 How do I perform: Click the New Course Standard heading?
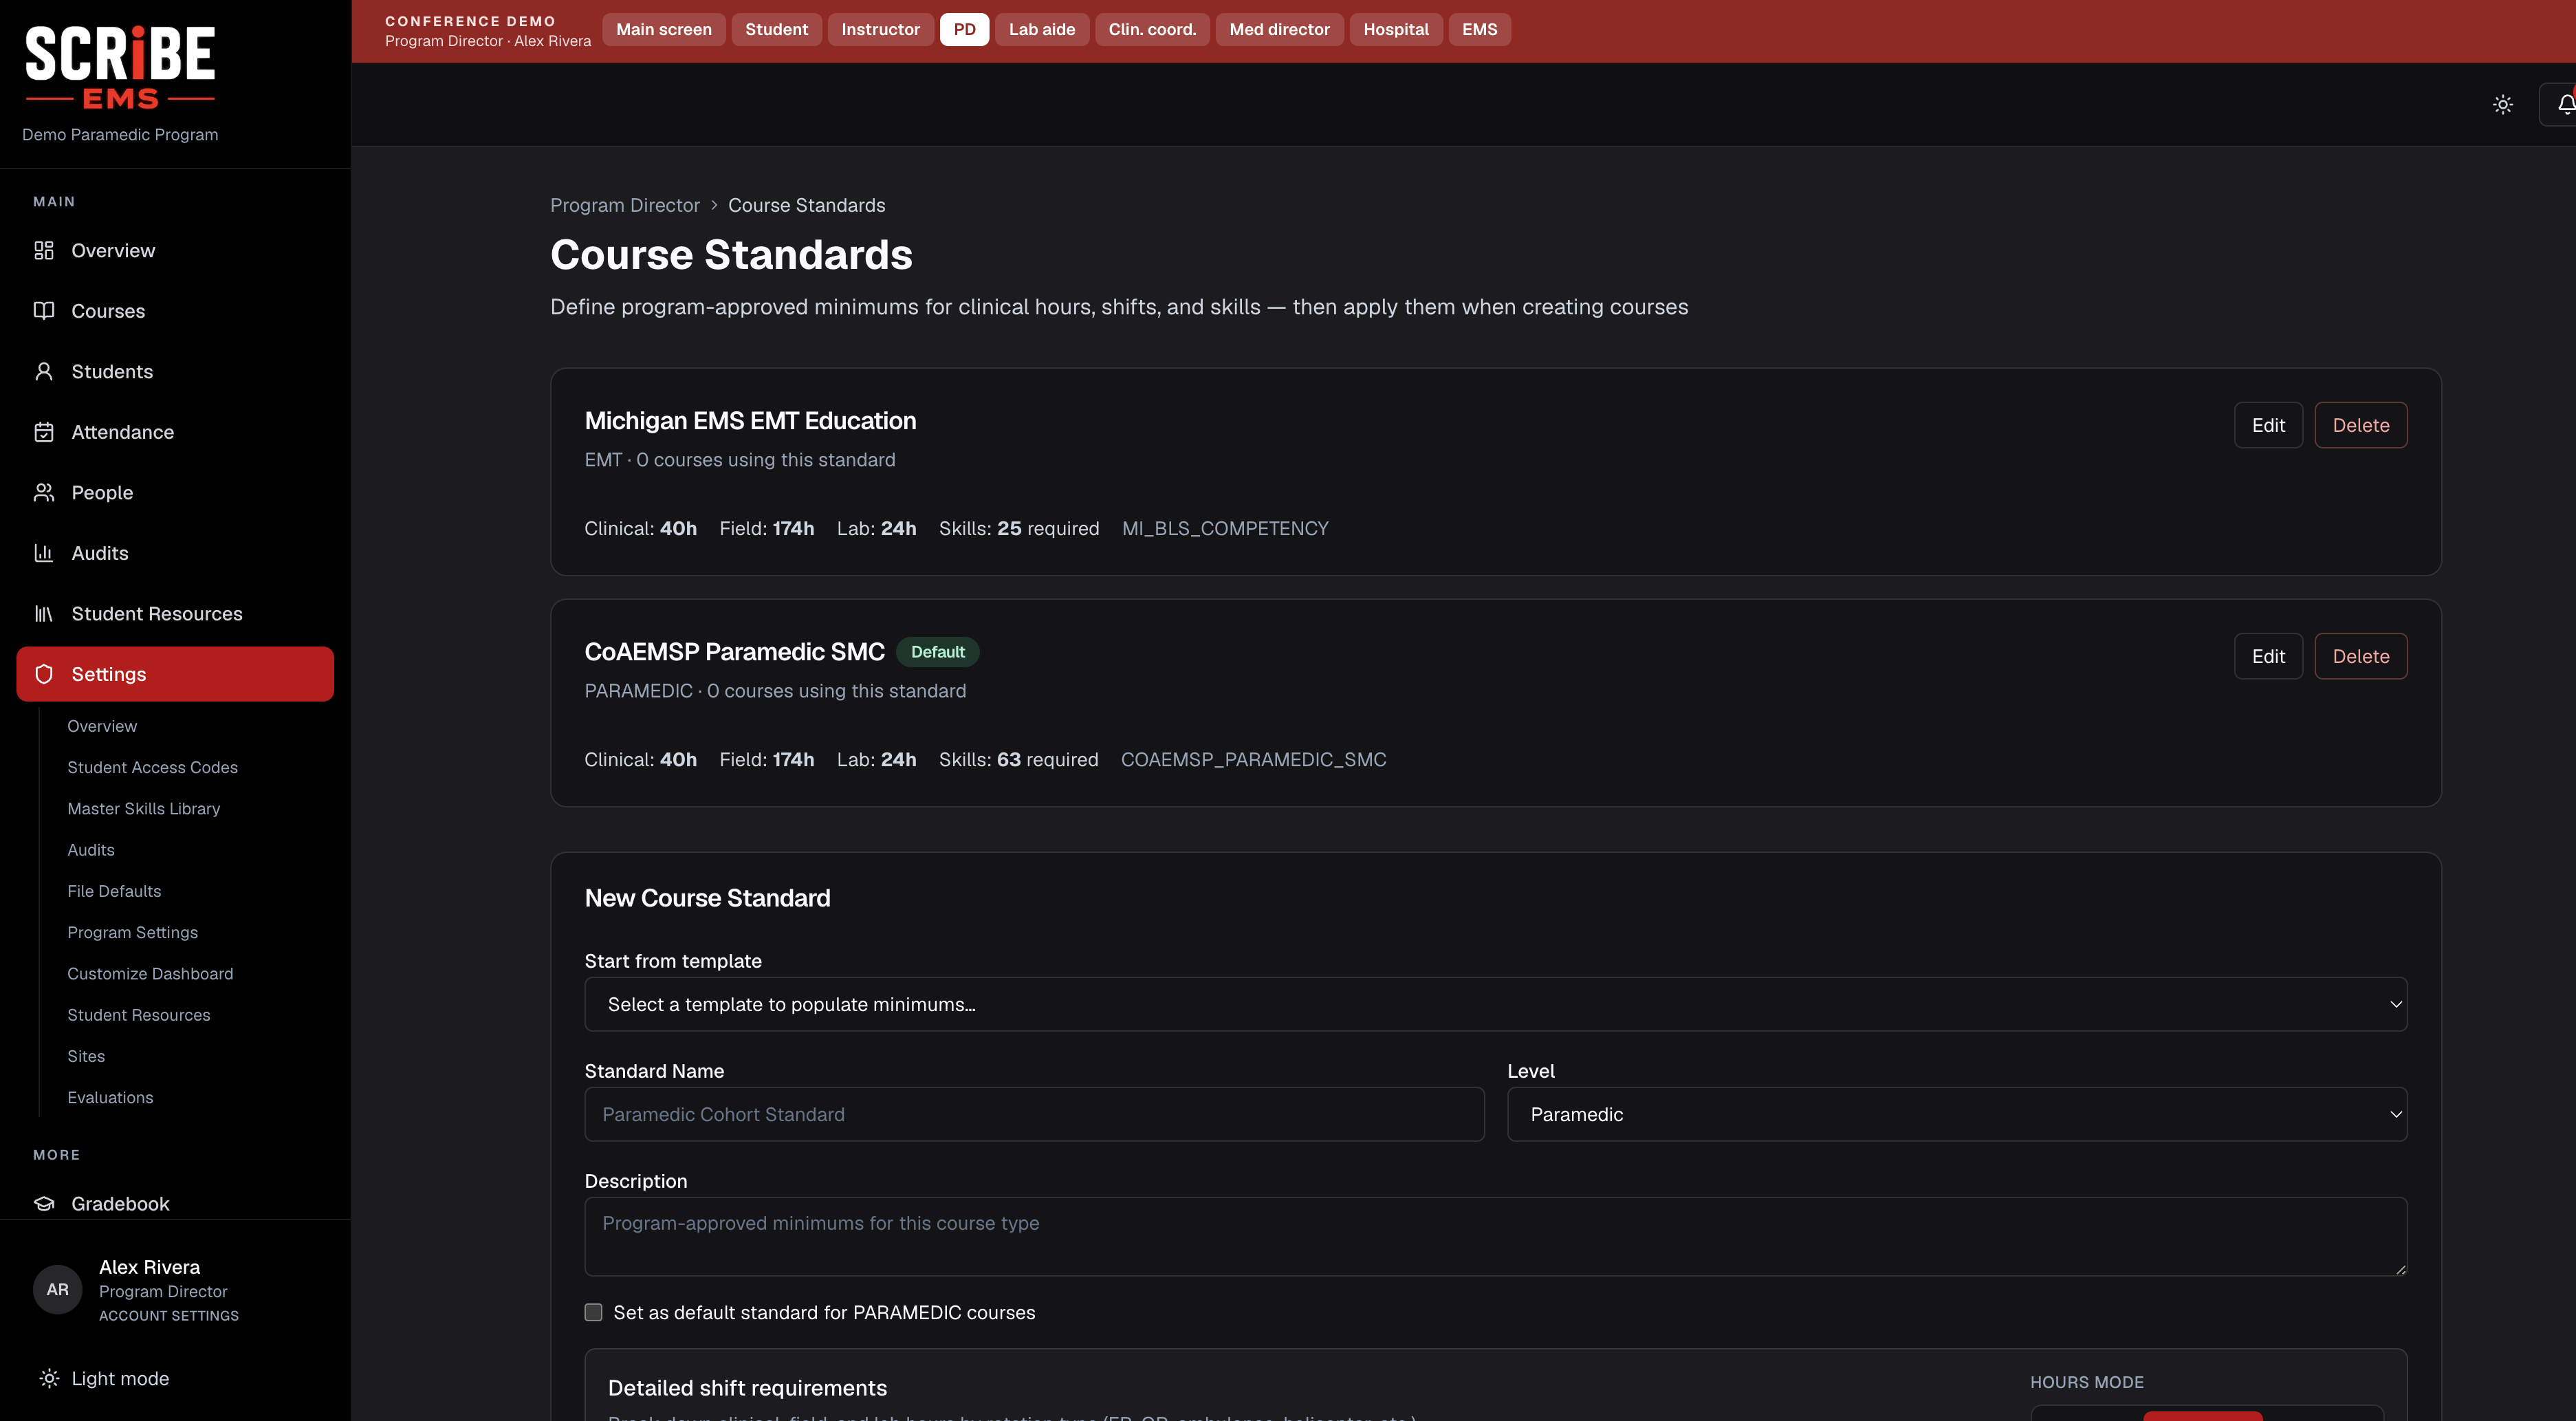pos(707,898)
